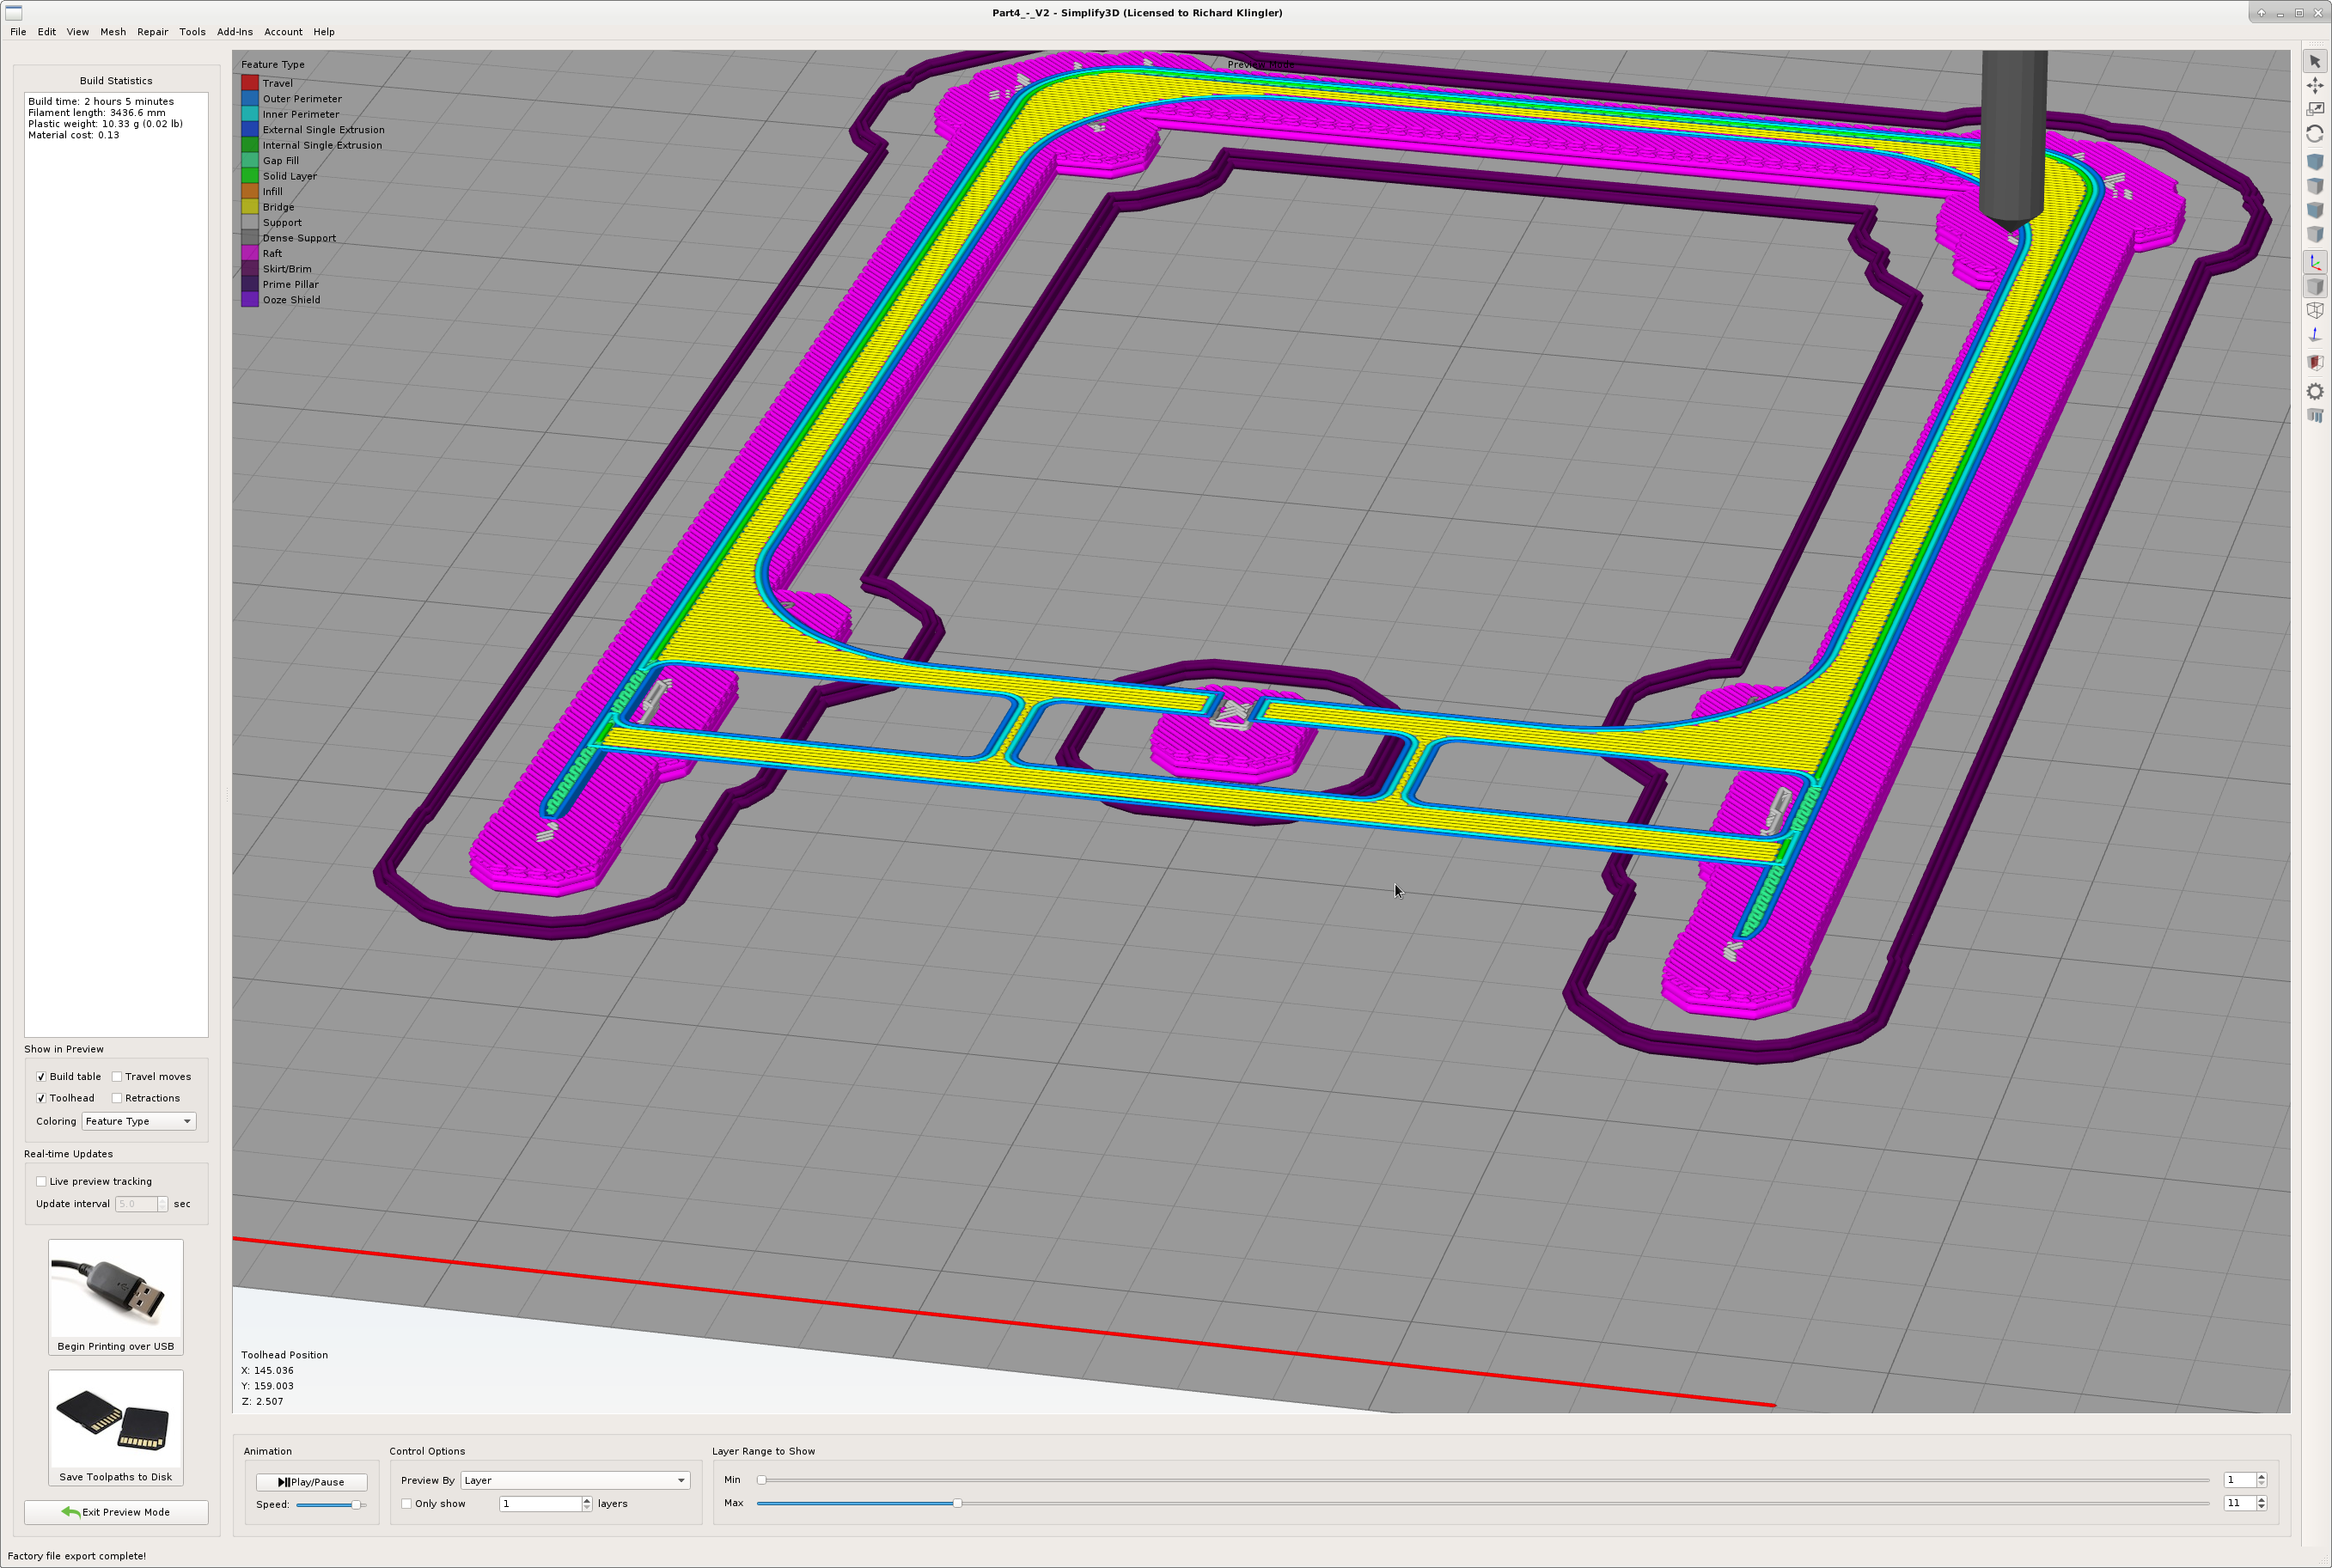2332x1568 pixels.
Task: Enable Live preview tracking checkbox
Action: tap(41, 1181)
